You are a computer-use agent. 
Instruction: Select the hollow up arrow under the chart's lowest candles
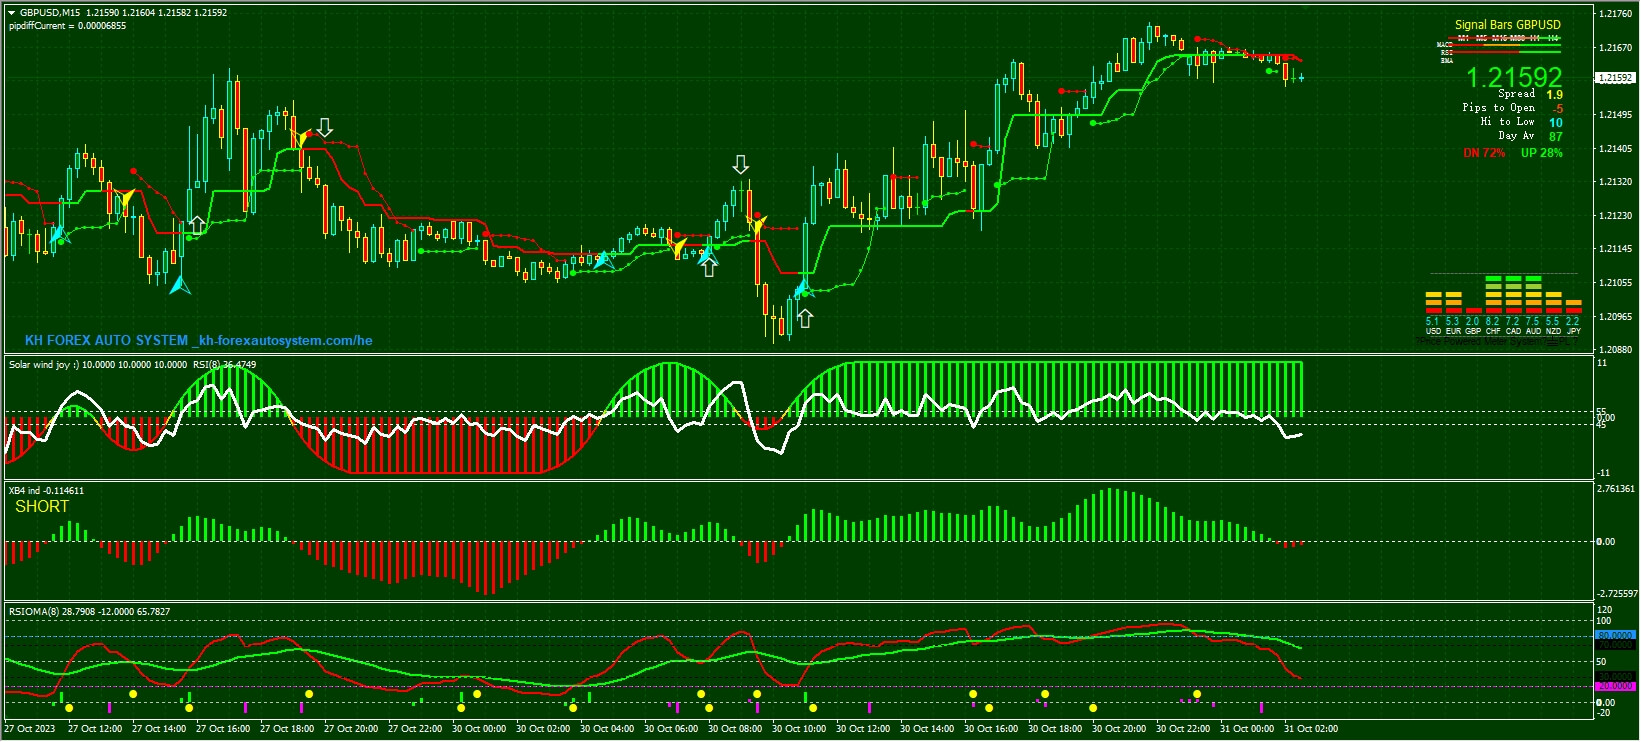pyautogui.click(x=805, y=318)
